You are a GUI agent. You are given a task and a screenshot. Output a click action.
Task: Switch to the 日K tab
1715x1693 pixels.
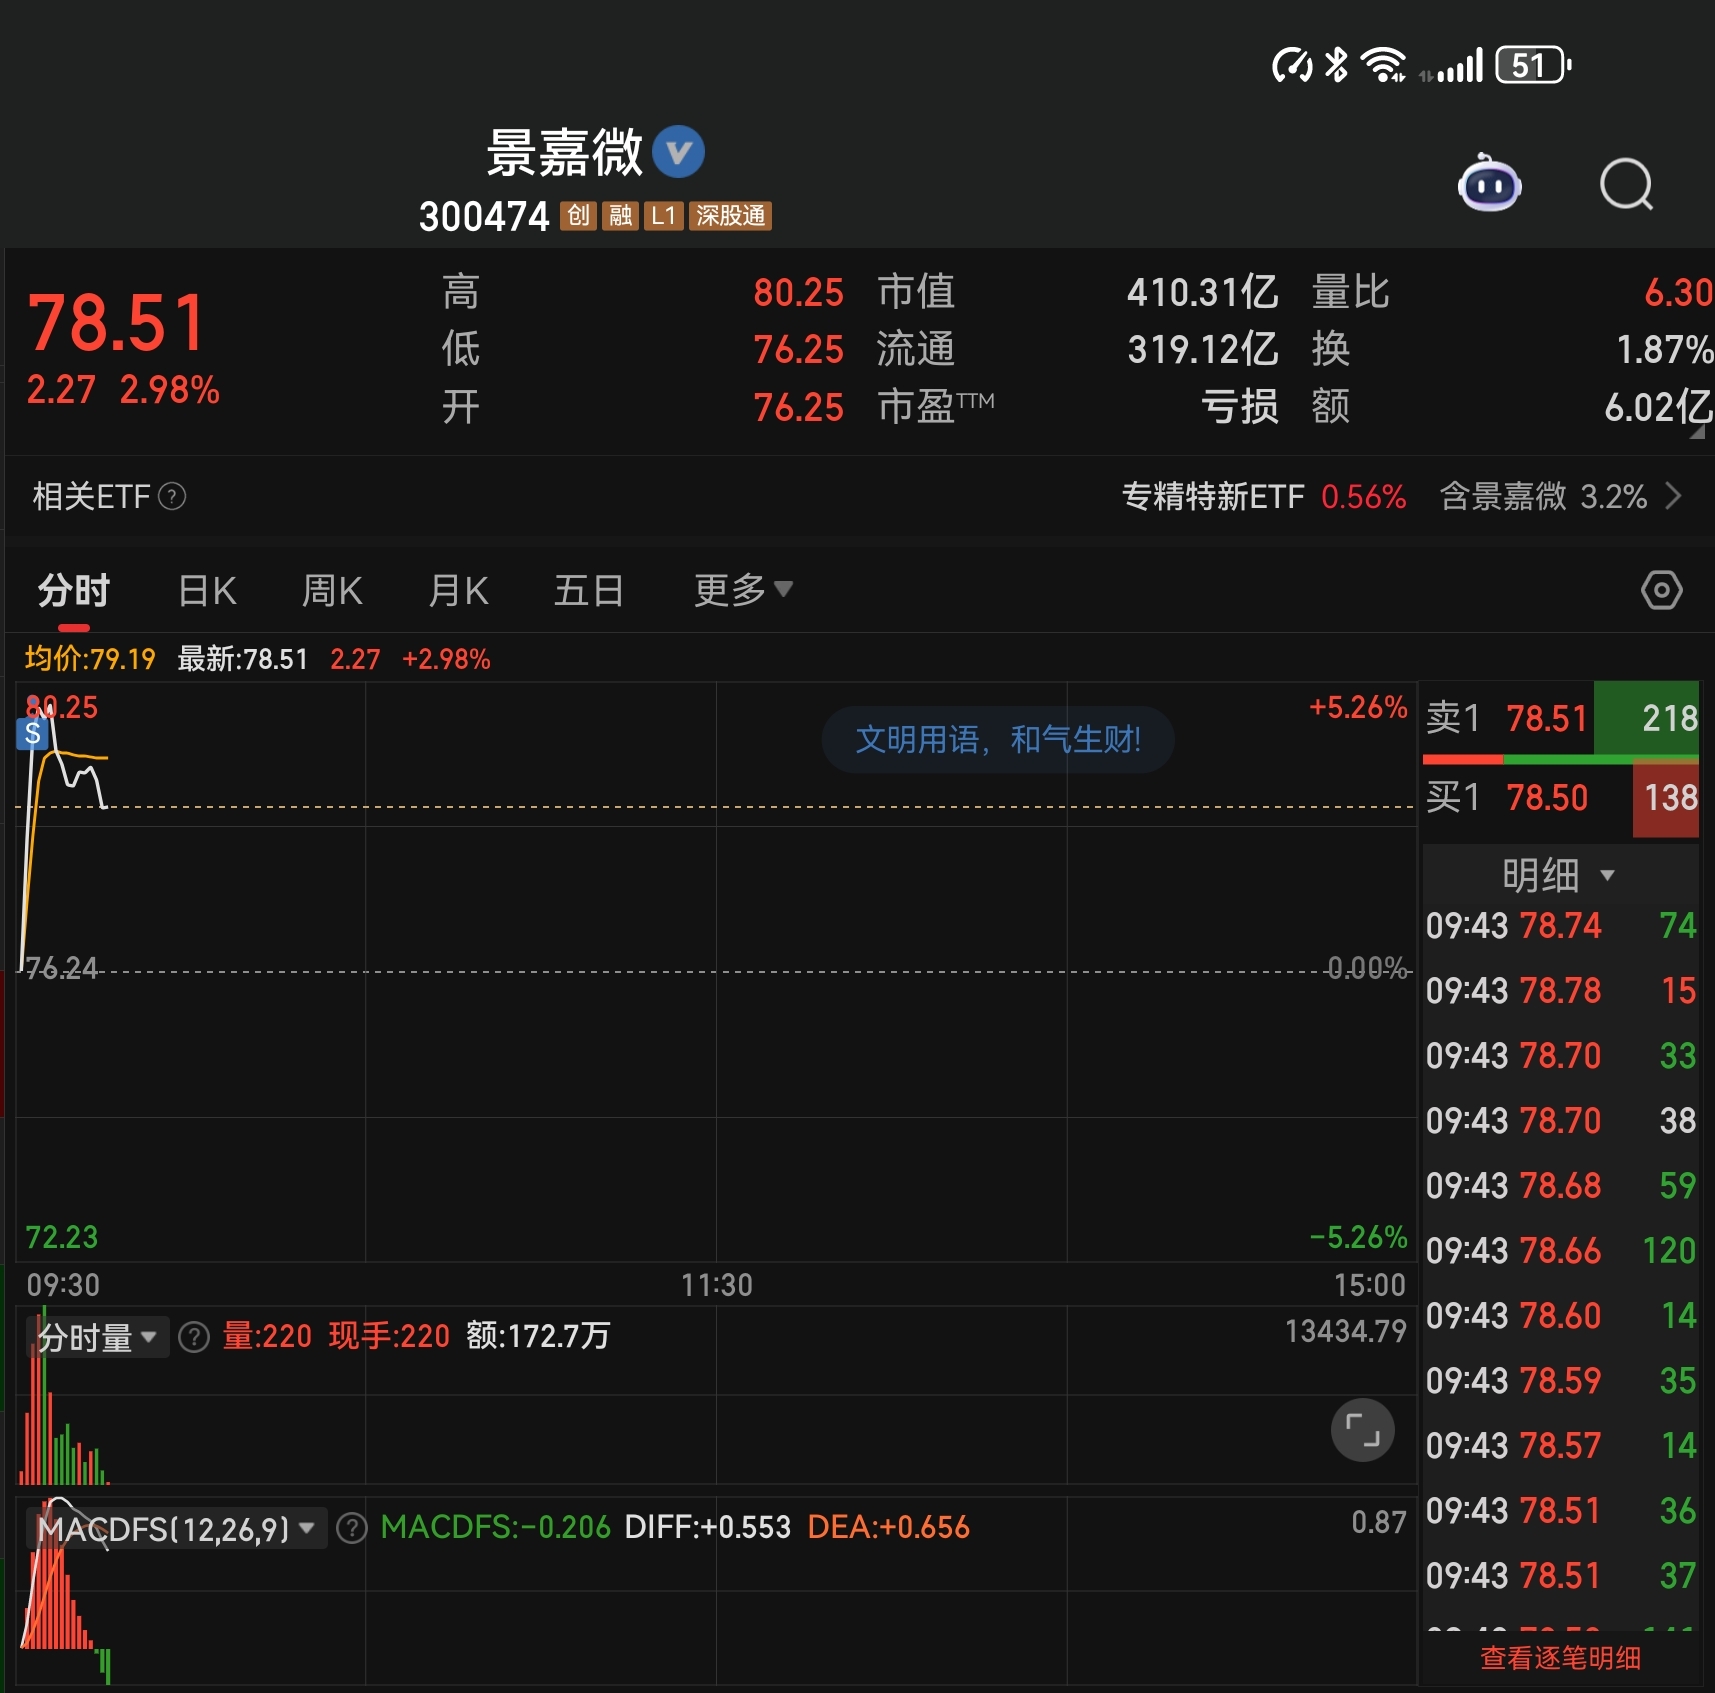[x=207, y=590]
